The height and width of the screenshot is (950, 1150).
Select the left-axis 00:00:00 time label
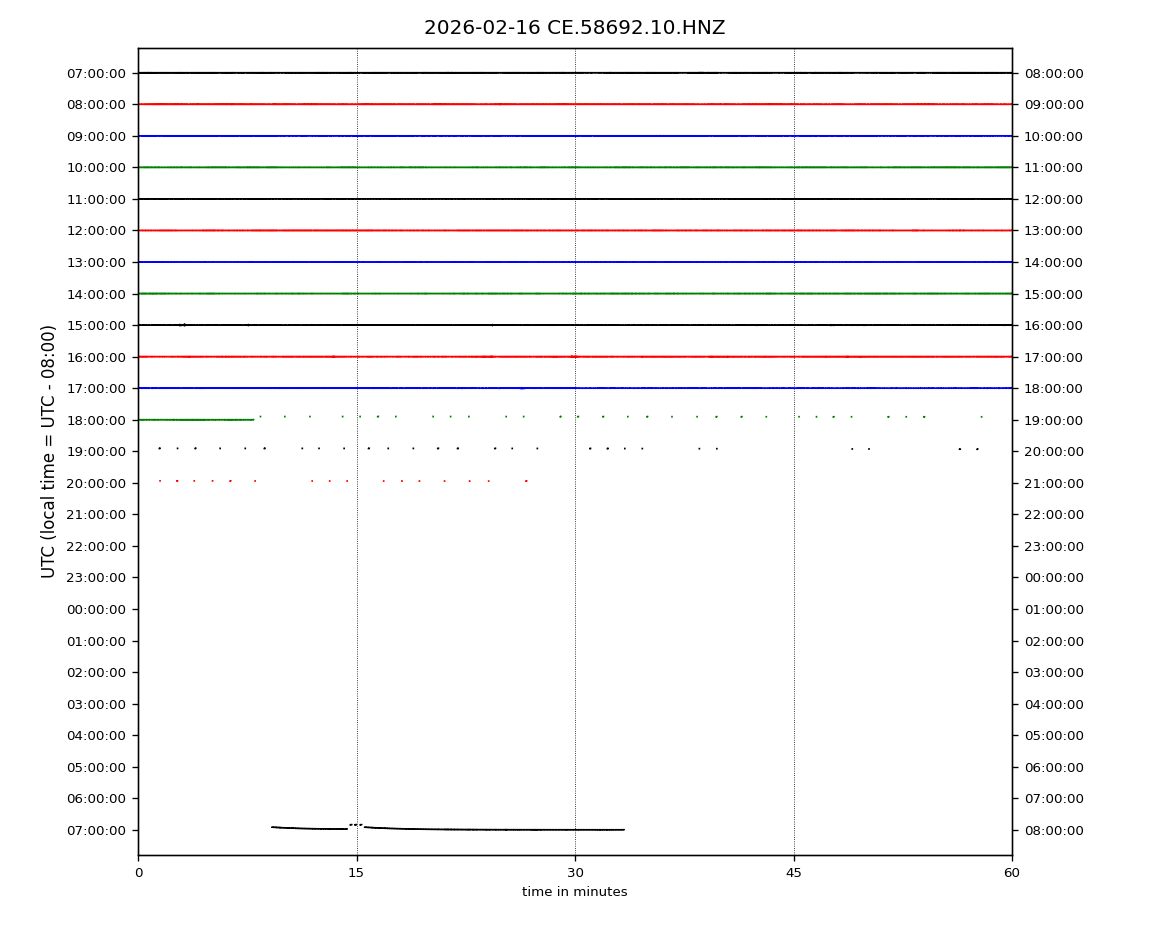(96, 609)
